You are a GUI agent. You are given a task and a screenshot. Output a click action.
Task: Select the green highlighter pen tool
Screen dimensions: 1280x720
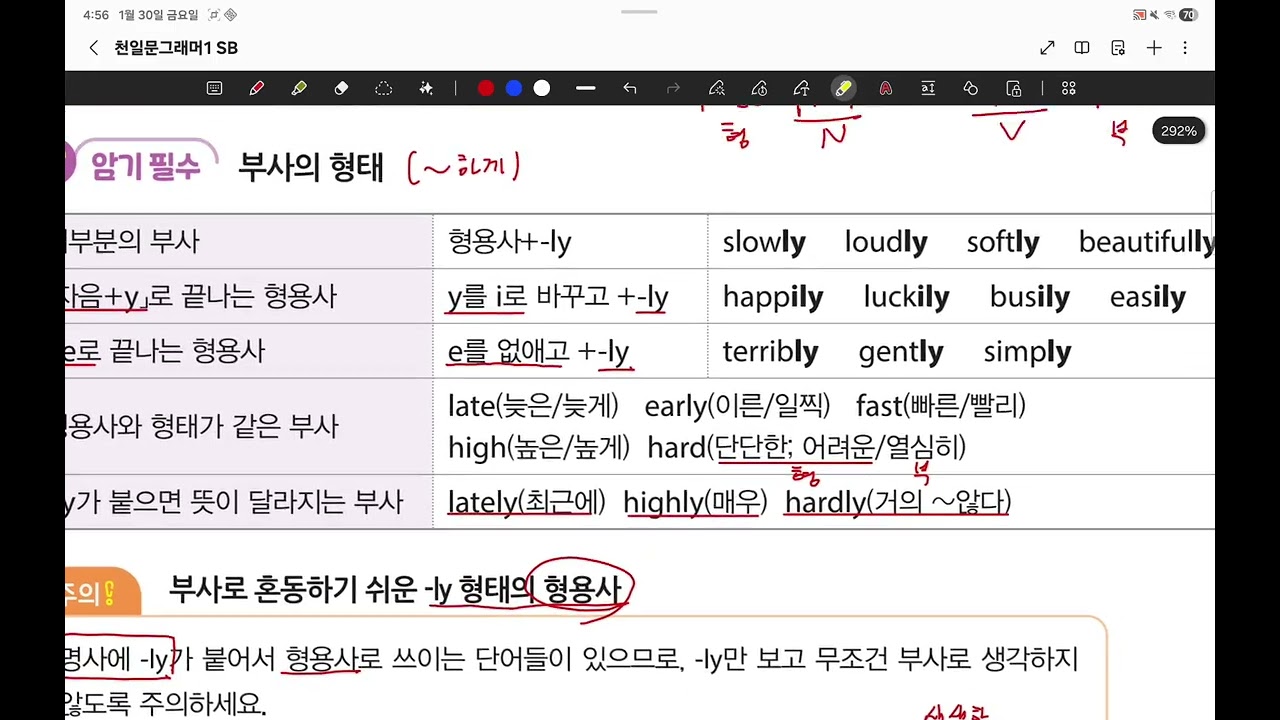[299, 88]
